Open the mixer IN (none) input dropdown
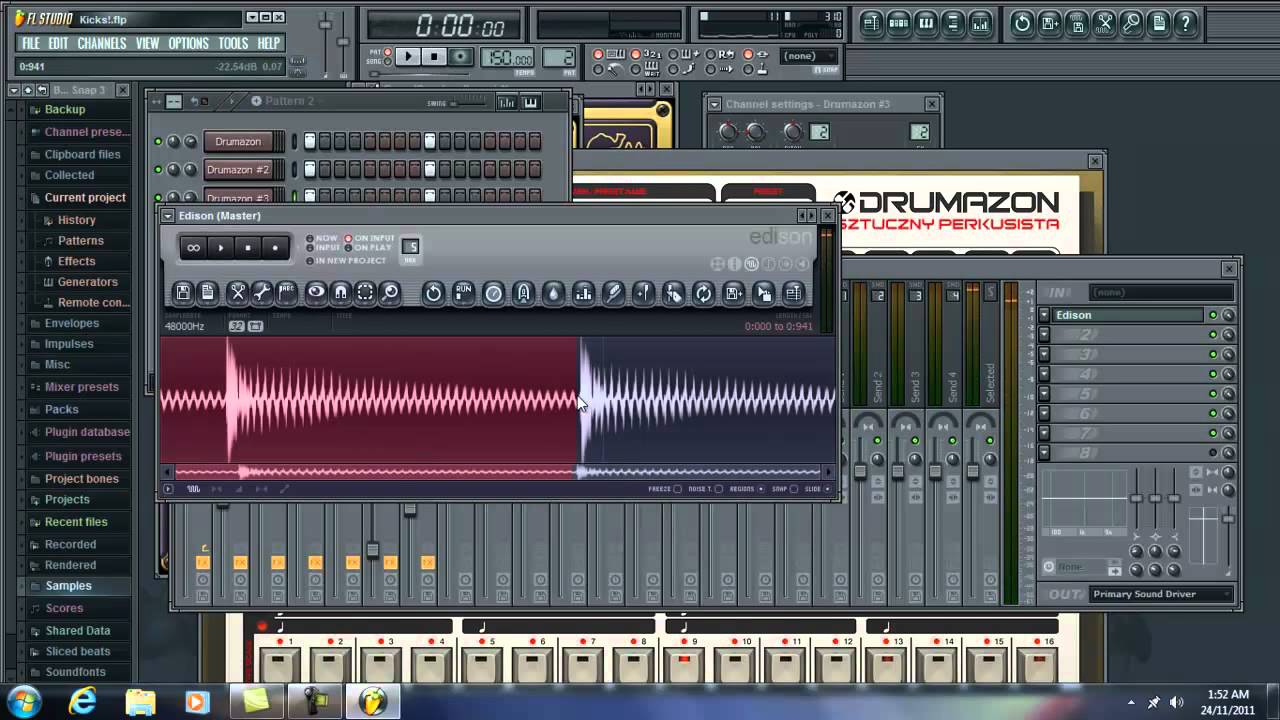This screenshot has height=720, width=1280. click(x=1161, y=292)
